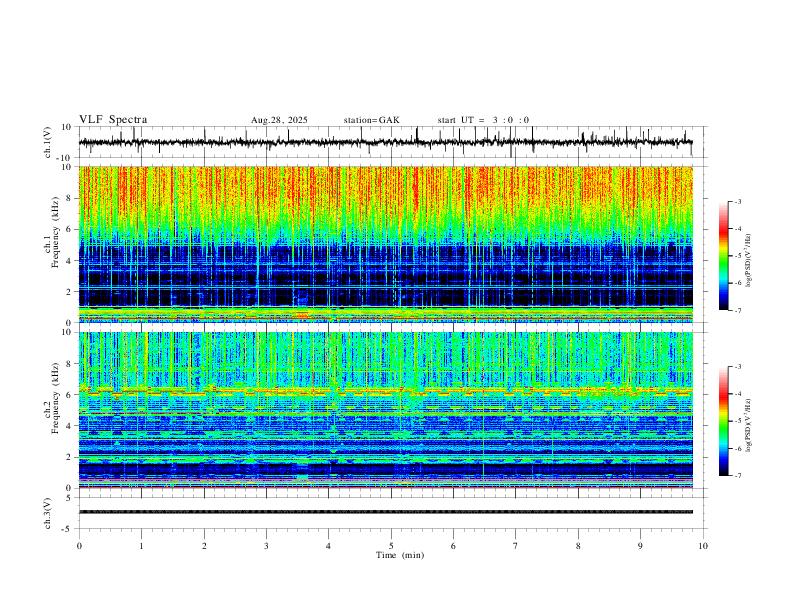Image resolution: width=792 pixels, height=612 pixels.
Task: Click the ch.1 colorbar "log(PSD)" label
Action: [x=748, y=260]
